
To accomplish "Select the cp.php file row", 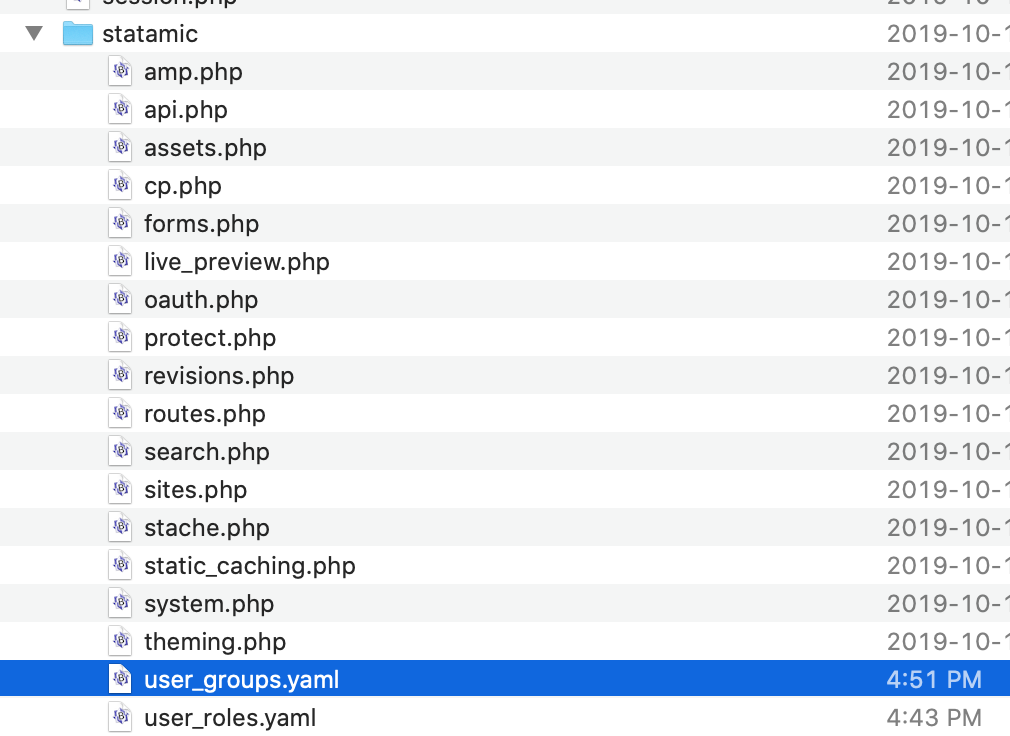I will pyautogui.click(x=183, y=185).
